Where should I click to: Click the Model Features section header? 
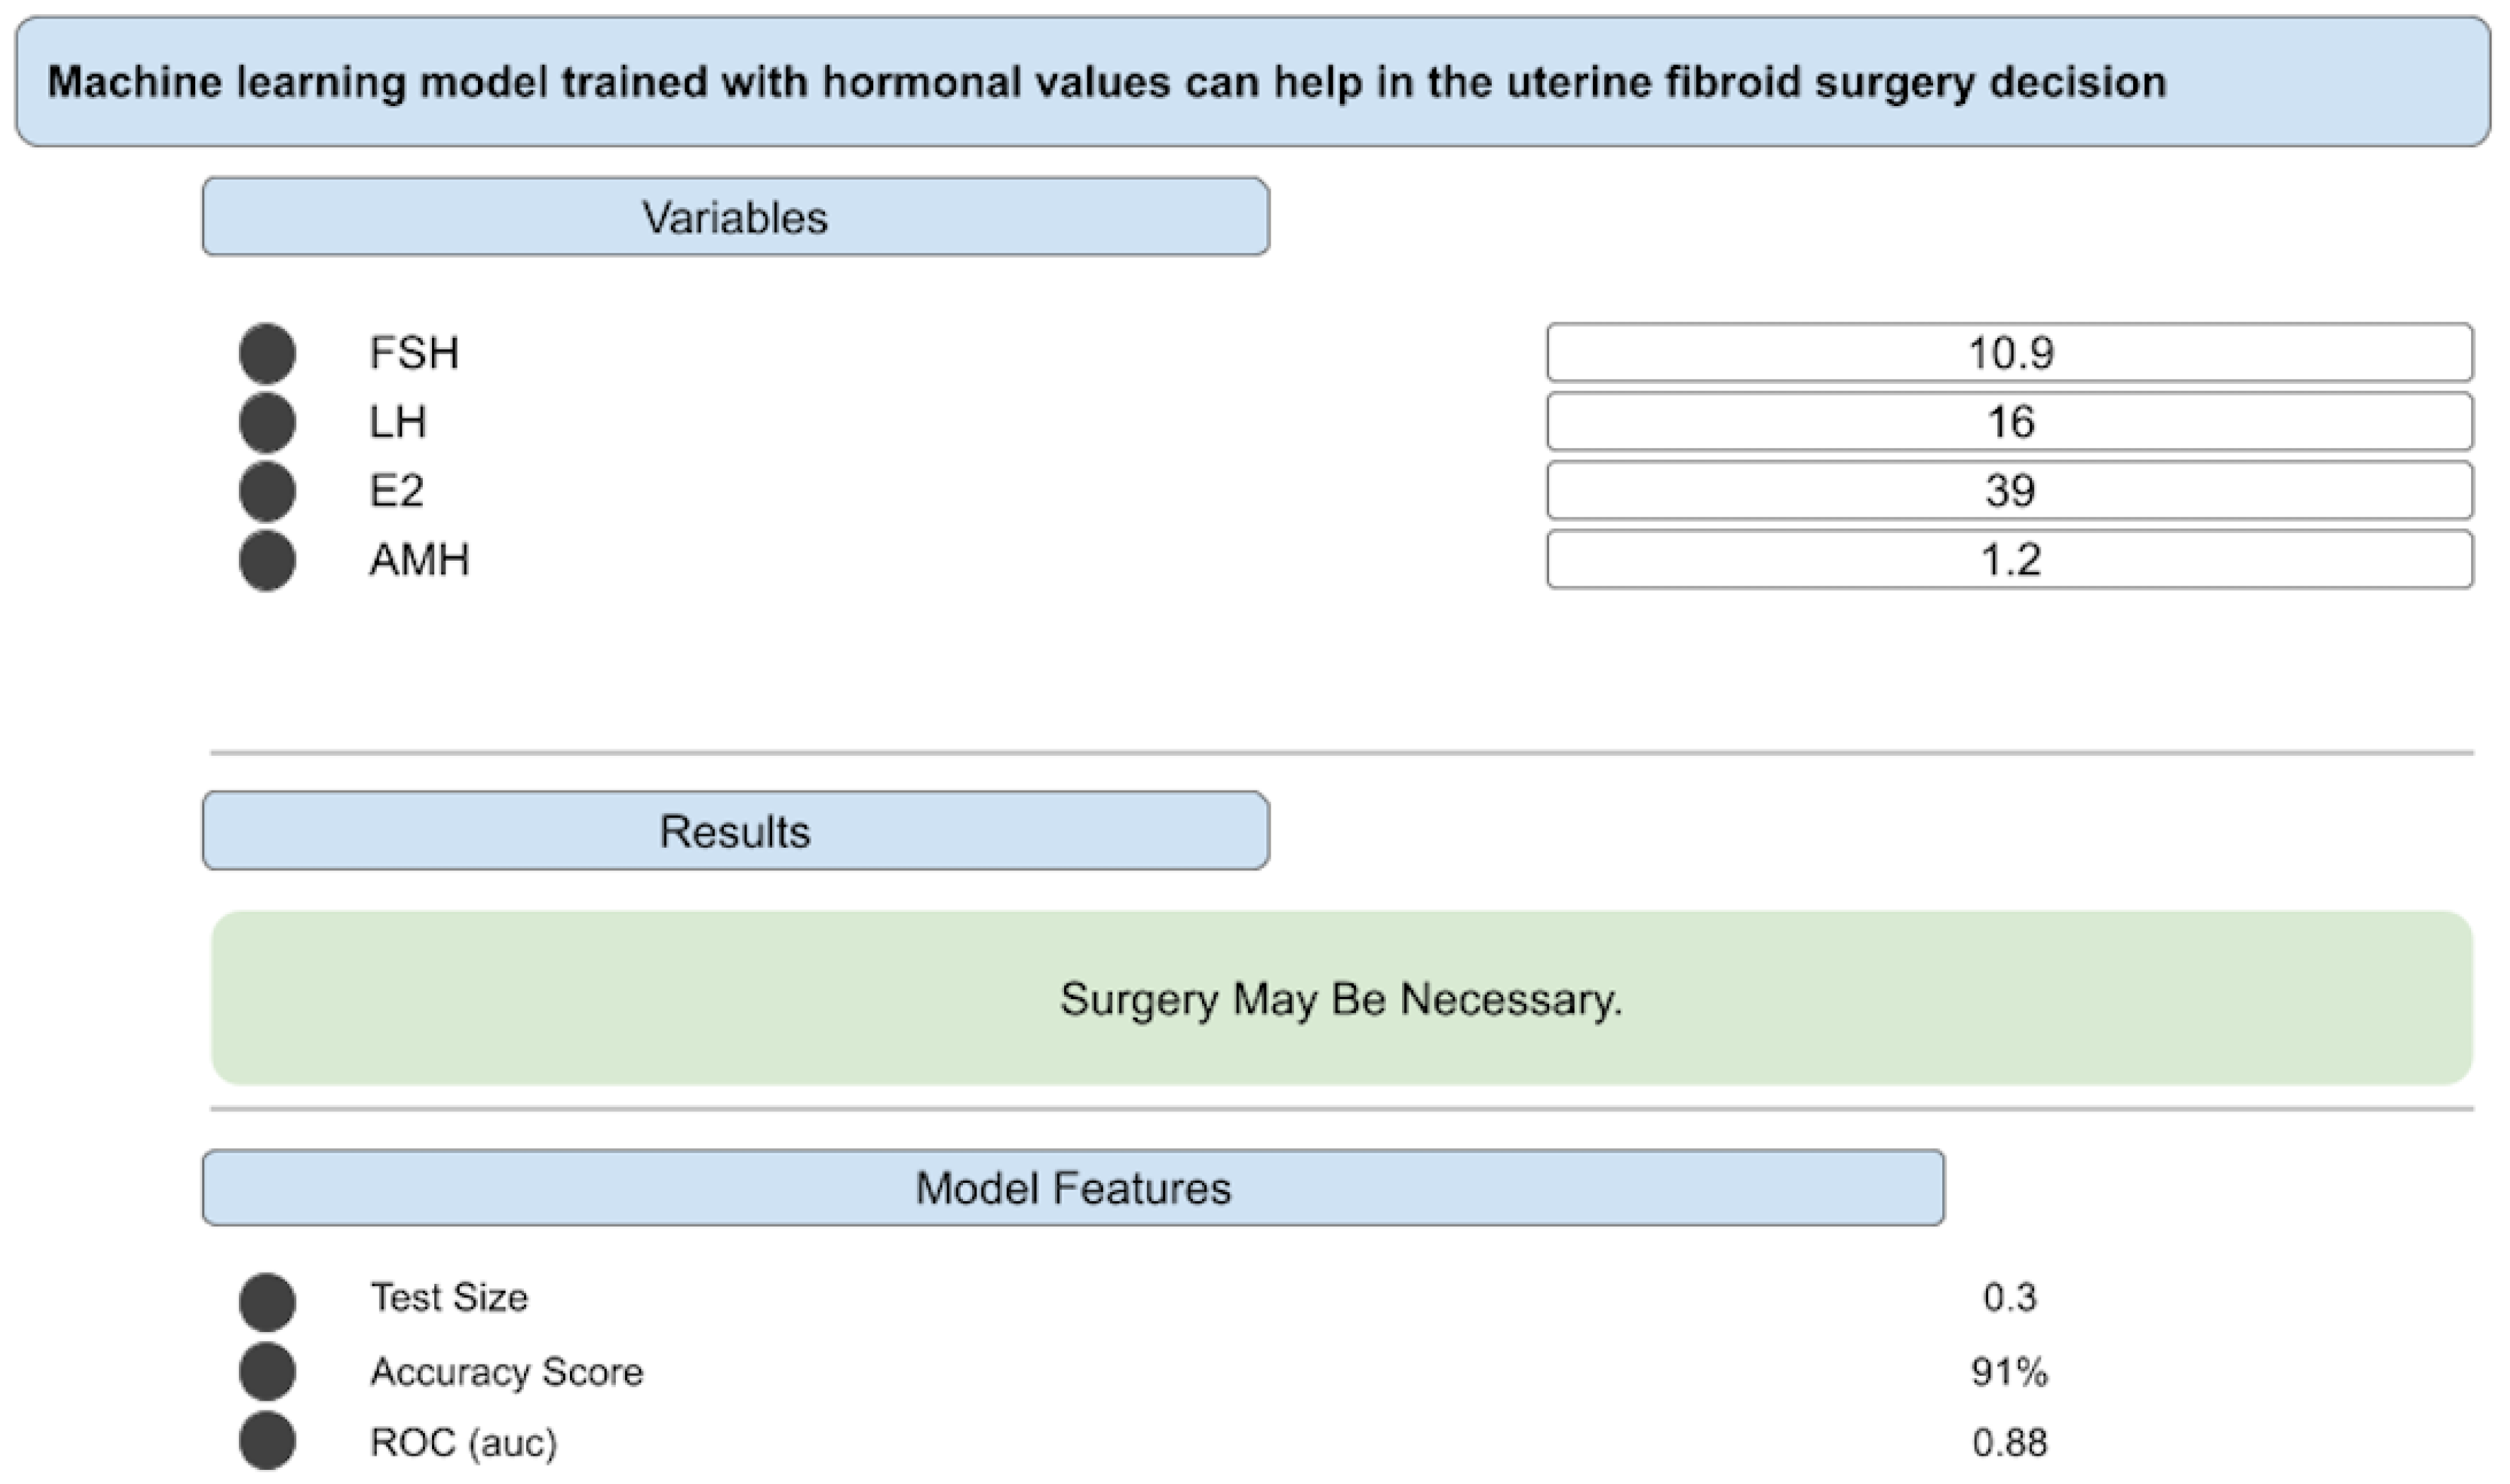[1073, 1188]
